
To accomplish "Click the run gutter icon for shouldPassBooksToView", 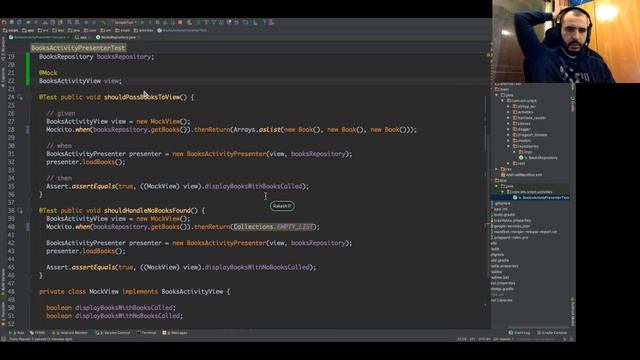I will (20, 97).
